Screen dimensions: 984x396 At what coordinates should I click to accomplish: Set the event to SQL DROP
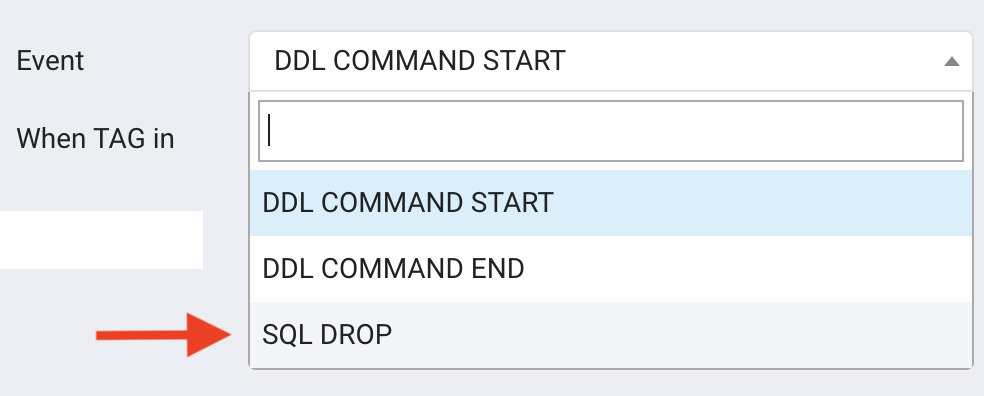point(611,334)
